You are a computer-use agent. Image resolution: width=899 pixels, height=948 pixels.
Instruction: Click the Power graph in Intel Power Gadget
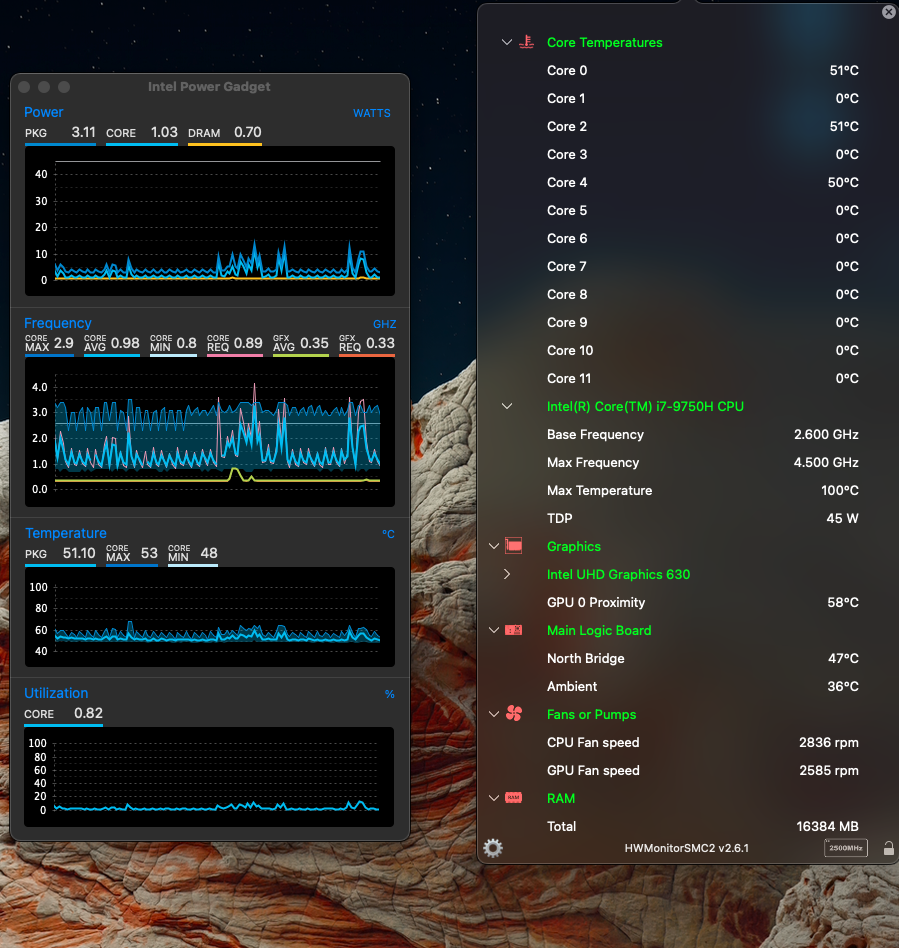pos(210,221)
